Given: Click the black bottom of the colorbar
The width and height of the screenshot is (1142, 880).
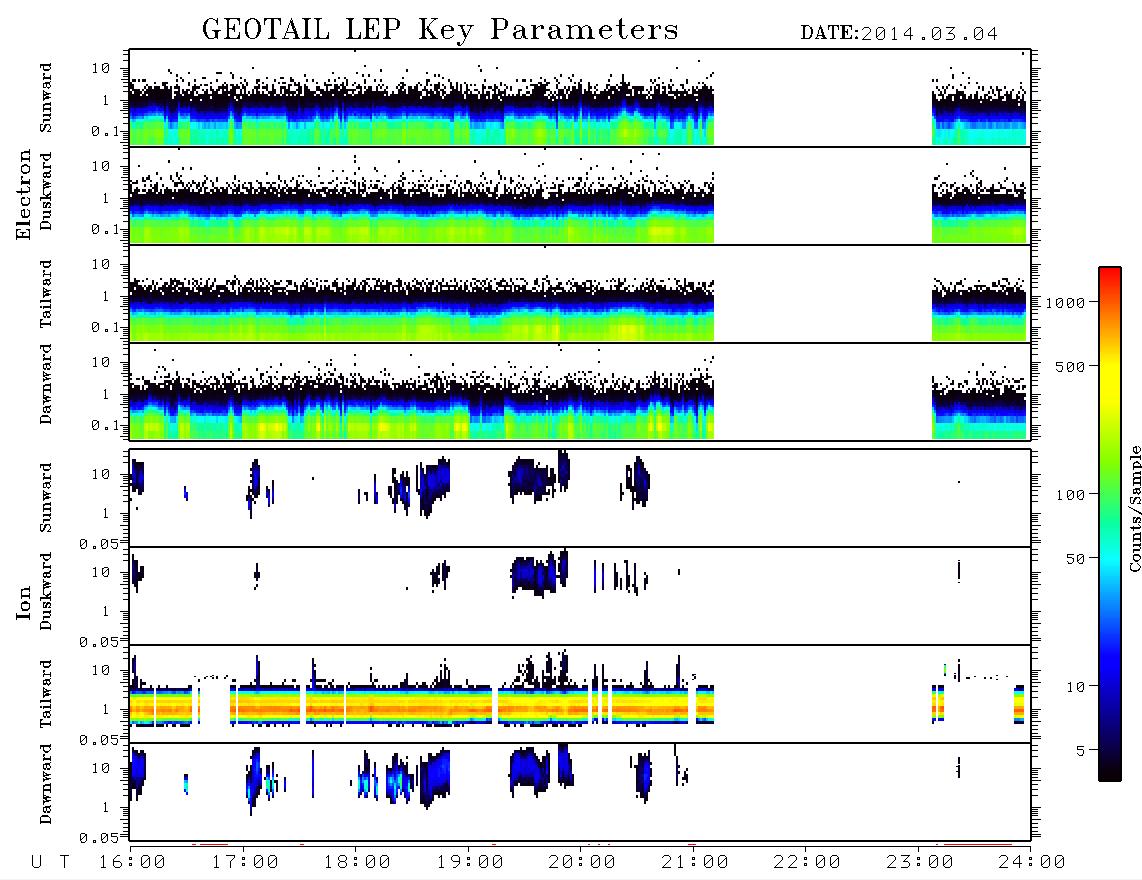Looking at the screenshot, I should [1110, 774].
